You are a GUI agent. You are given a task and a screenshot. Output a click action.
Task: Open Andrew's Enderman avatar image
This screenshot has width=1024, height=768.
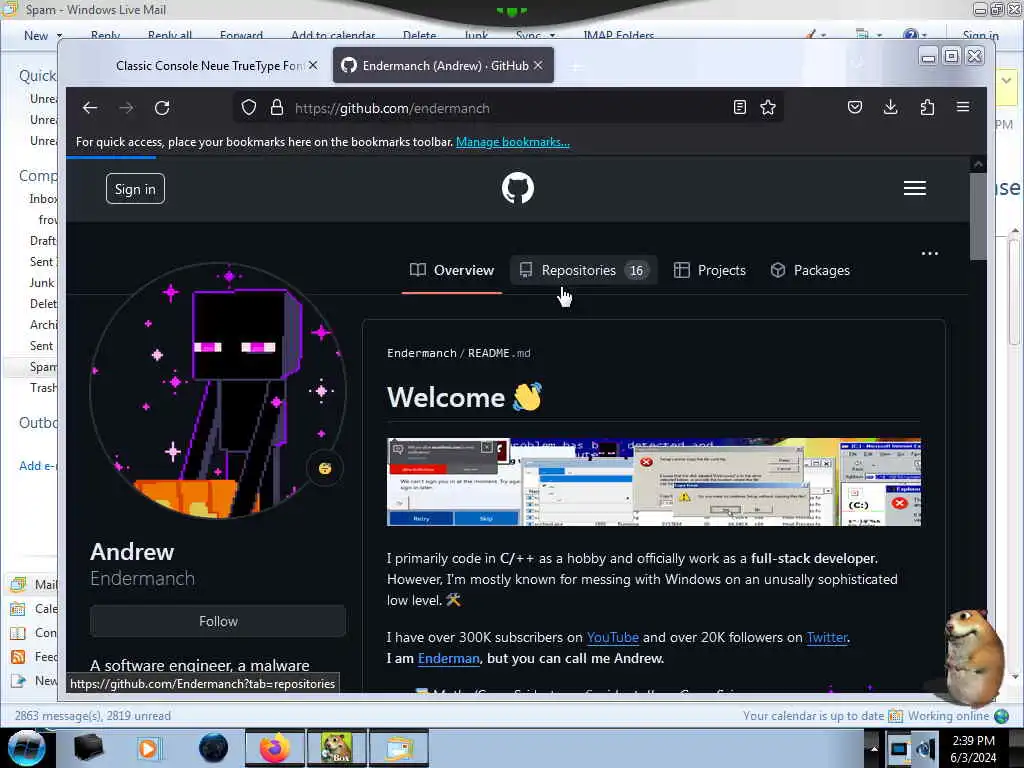218,391
